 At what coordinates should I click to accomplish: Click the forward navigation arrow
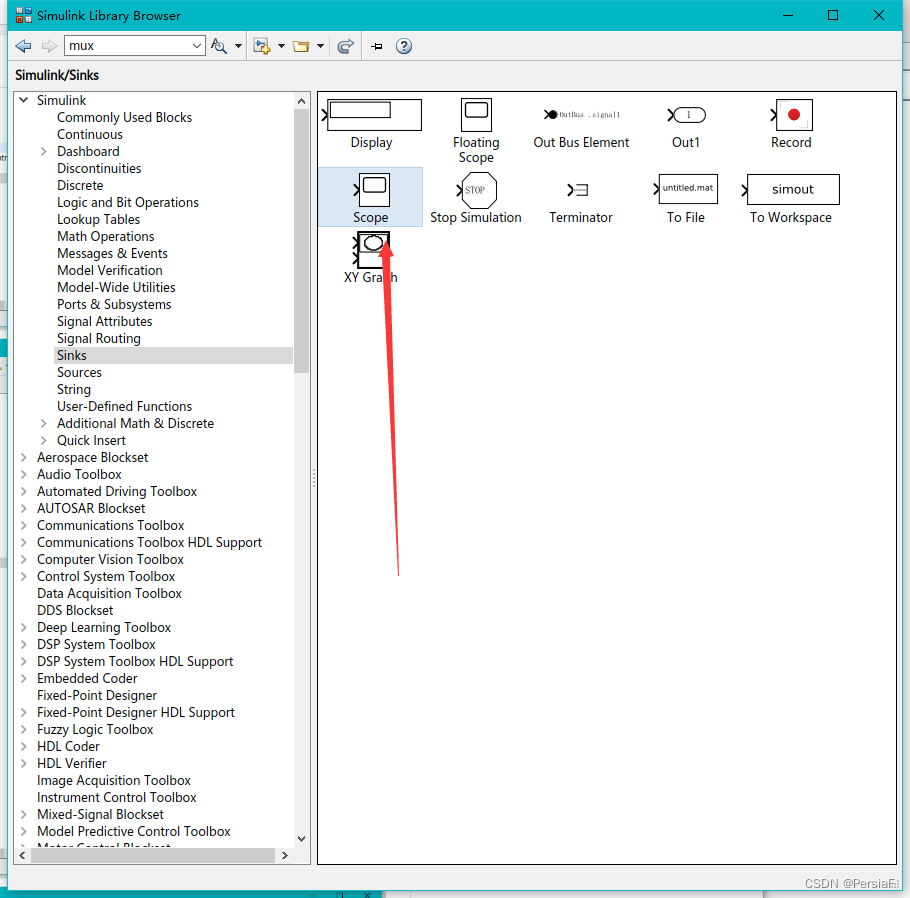coord(49,46)
